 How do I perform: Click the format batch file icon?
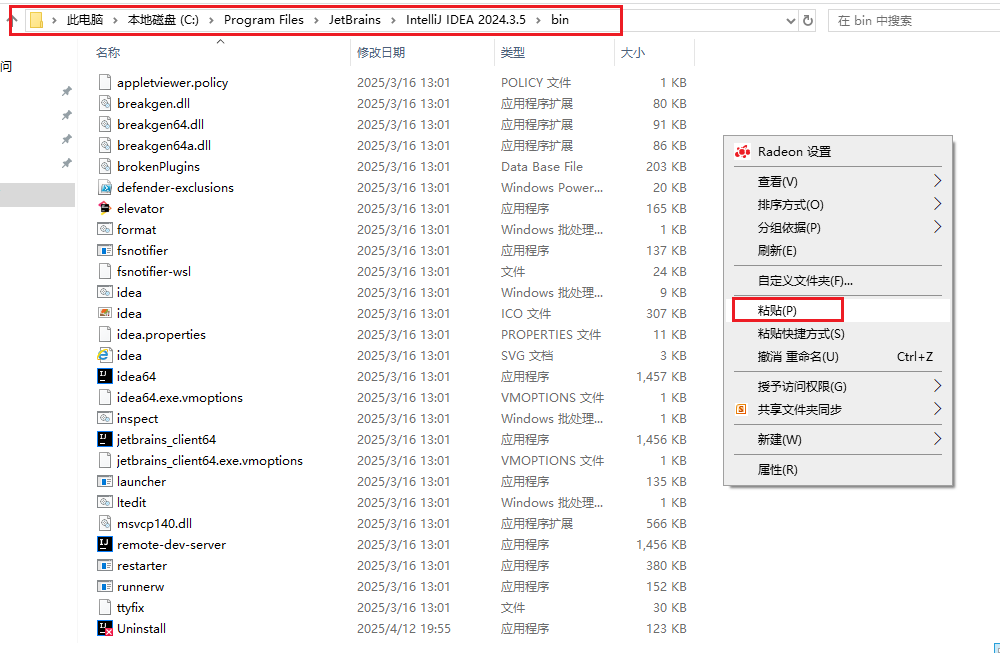coord(105,229)
